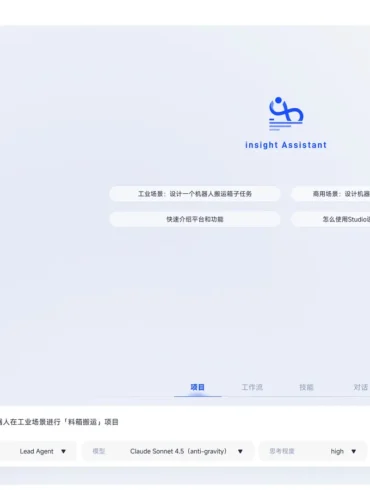This screenshot has width=370, height=490.
Task: Select the 怎么使用Studio suggestion
Action: coord(330,219)
